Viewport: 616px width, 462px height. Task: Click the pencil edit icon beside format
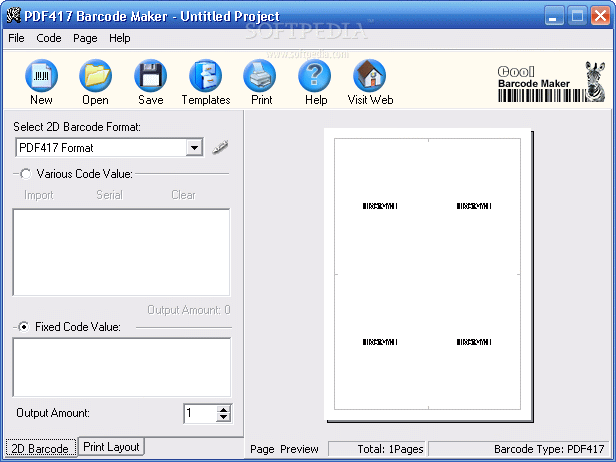[x=220, y=147]
